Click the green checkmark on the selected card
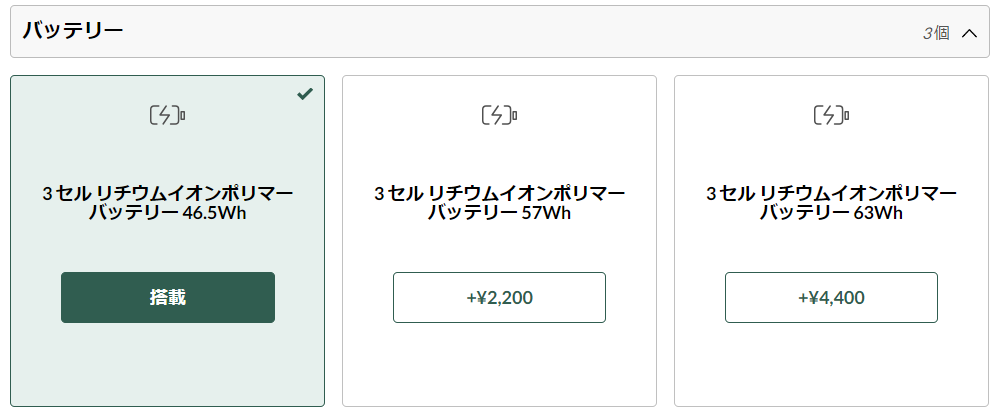This screenshot has width=990, height=413. point(305,94)
